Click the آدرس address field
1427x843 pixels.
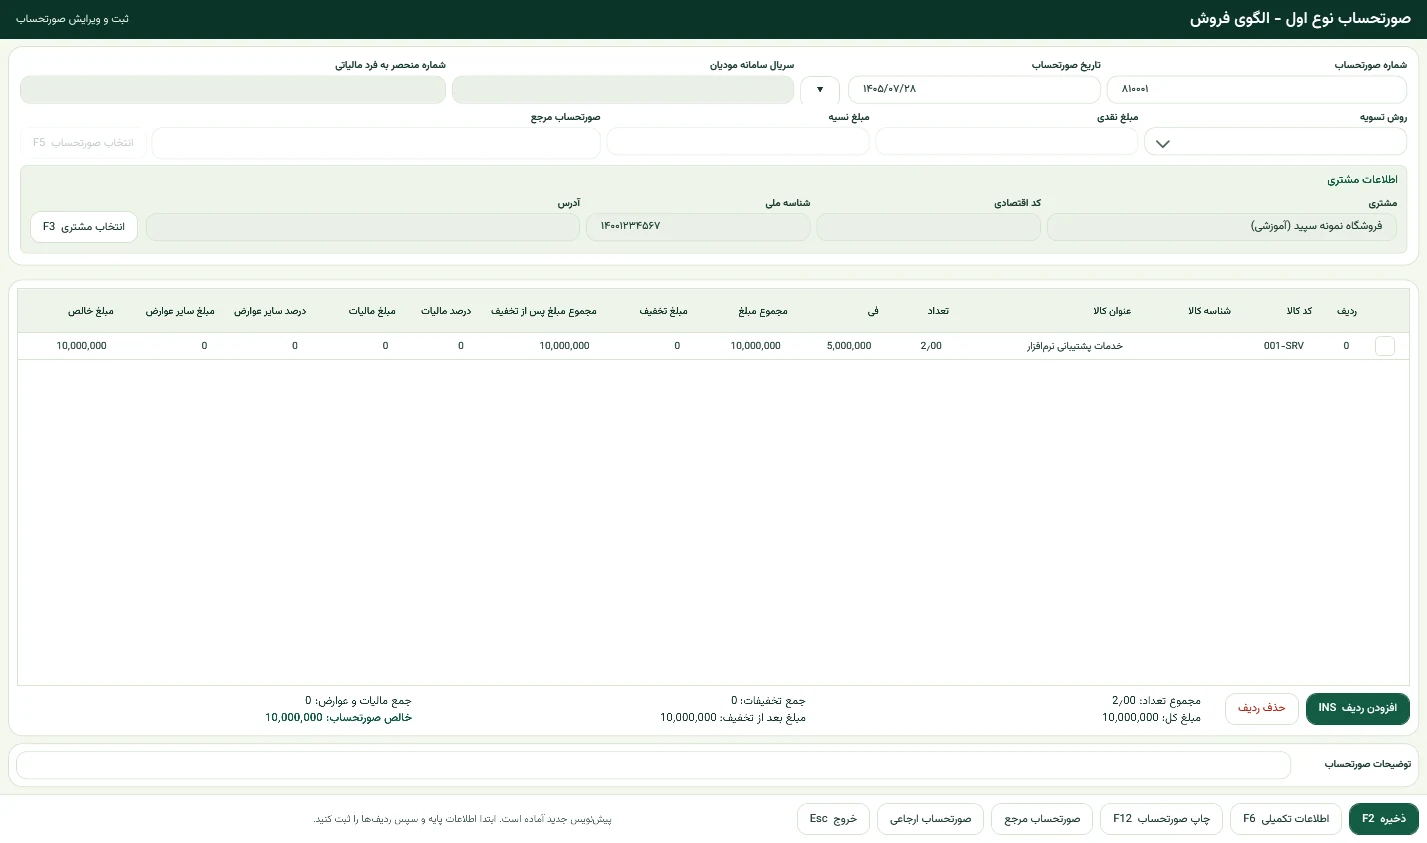click(363, 227)
